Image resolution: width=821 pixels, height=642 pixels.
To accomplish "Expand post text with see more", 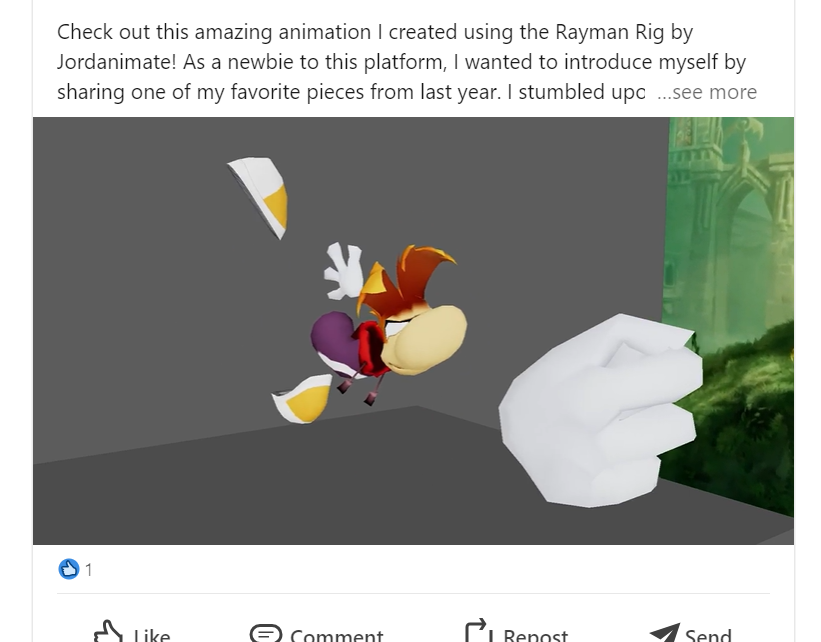I will click(707, 92).
